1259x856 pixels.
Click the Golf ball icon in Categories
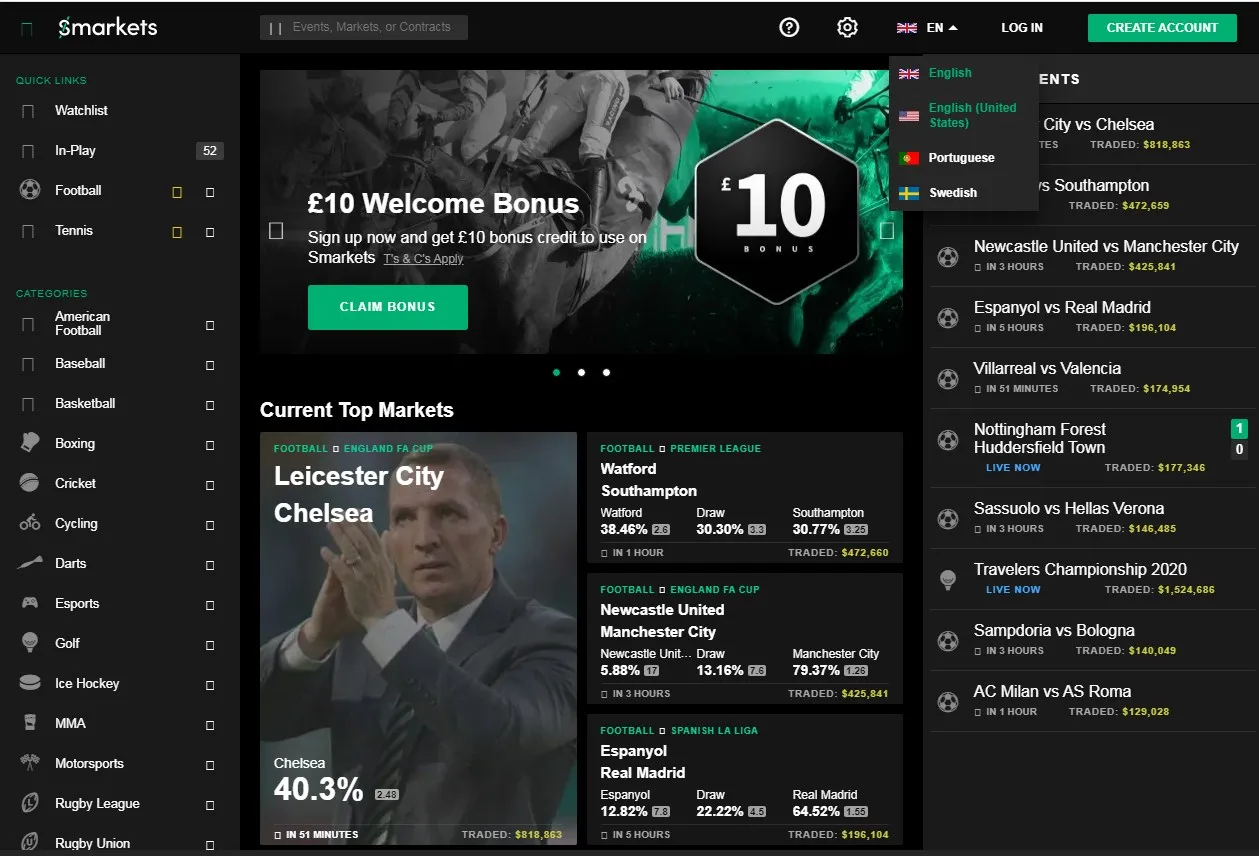click(x=29, y=643)
